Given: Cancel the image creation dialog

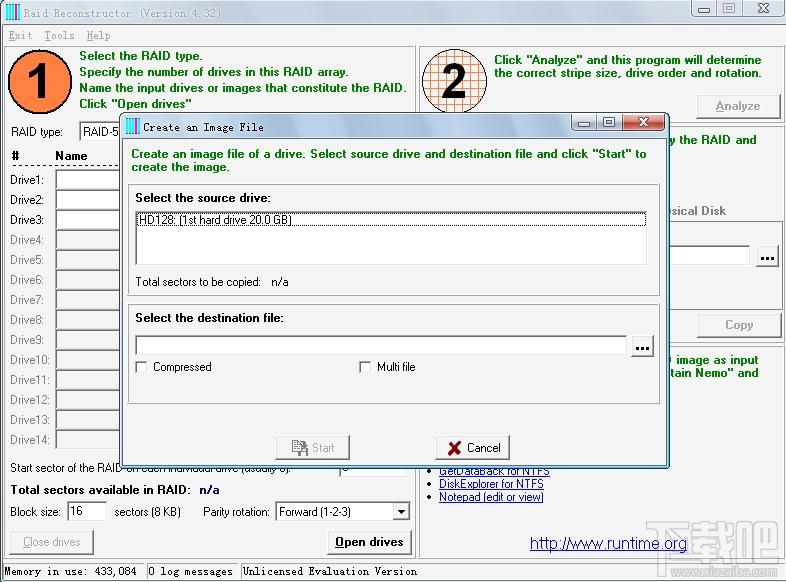Looking at the screenshot, I should tap(473, 448).
